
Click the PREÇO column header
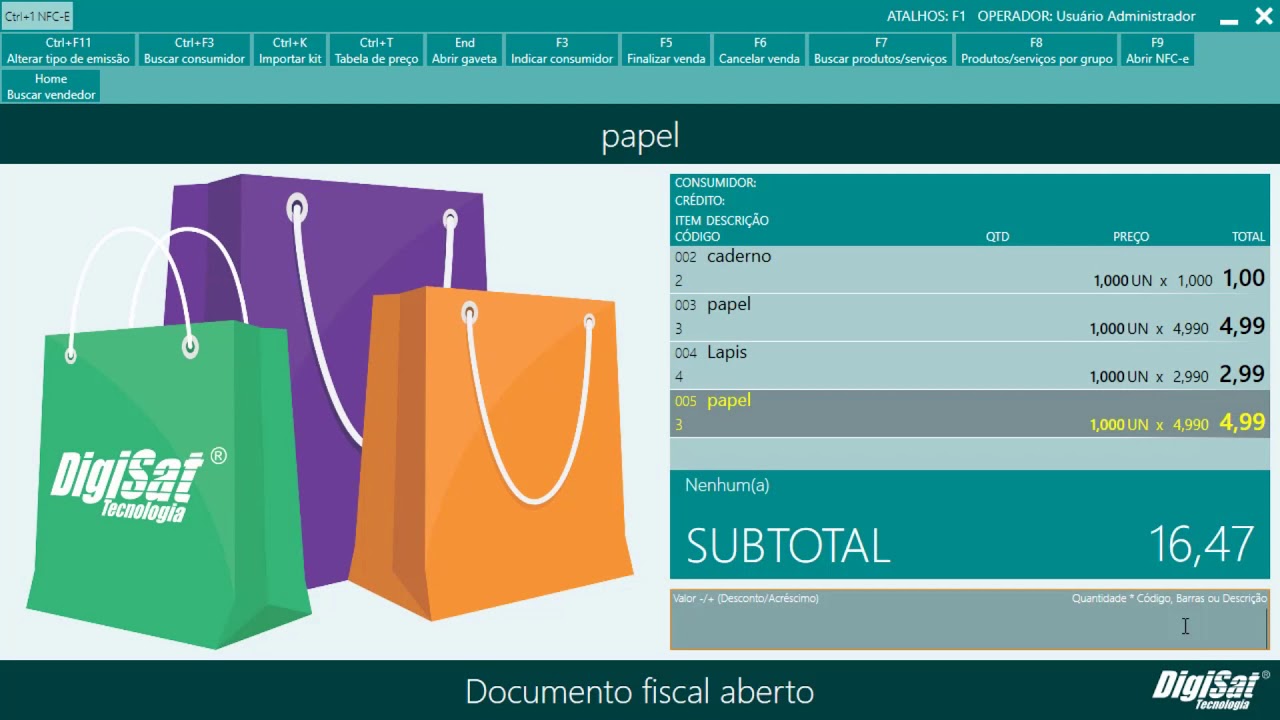pos(1131,237)
